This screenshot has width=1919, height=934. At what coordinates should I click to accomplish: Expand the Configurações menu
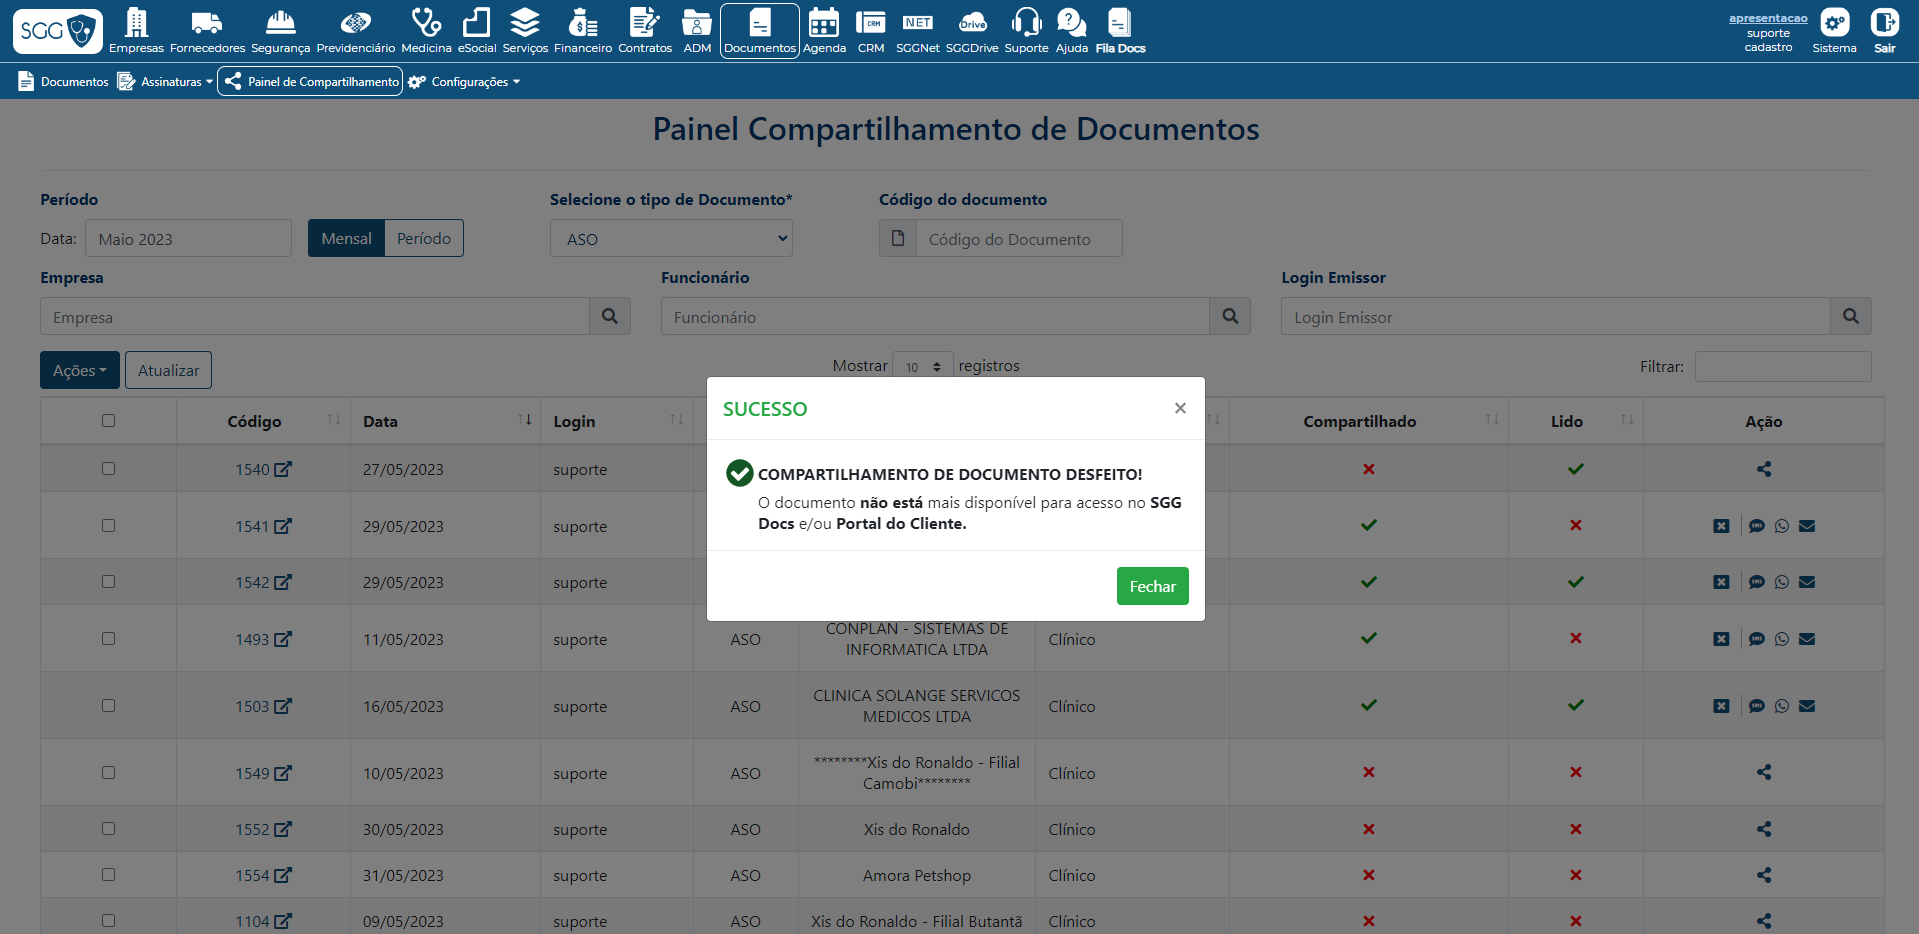(465, 82)
